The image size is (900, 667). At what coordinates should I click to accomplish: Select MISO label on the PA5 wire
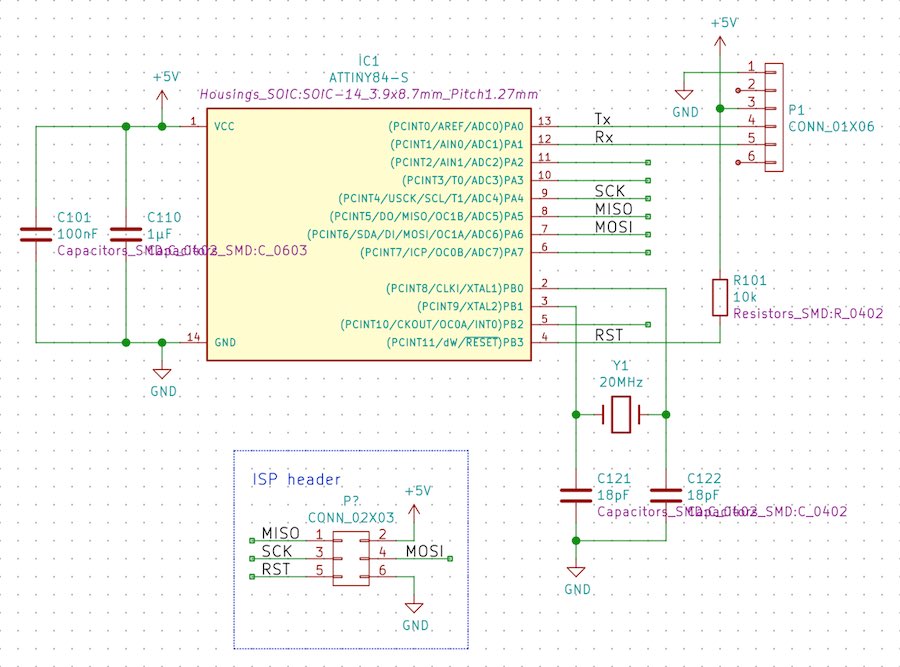(x=614, y=209)
